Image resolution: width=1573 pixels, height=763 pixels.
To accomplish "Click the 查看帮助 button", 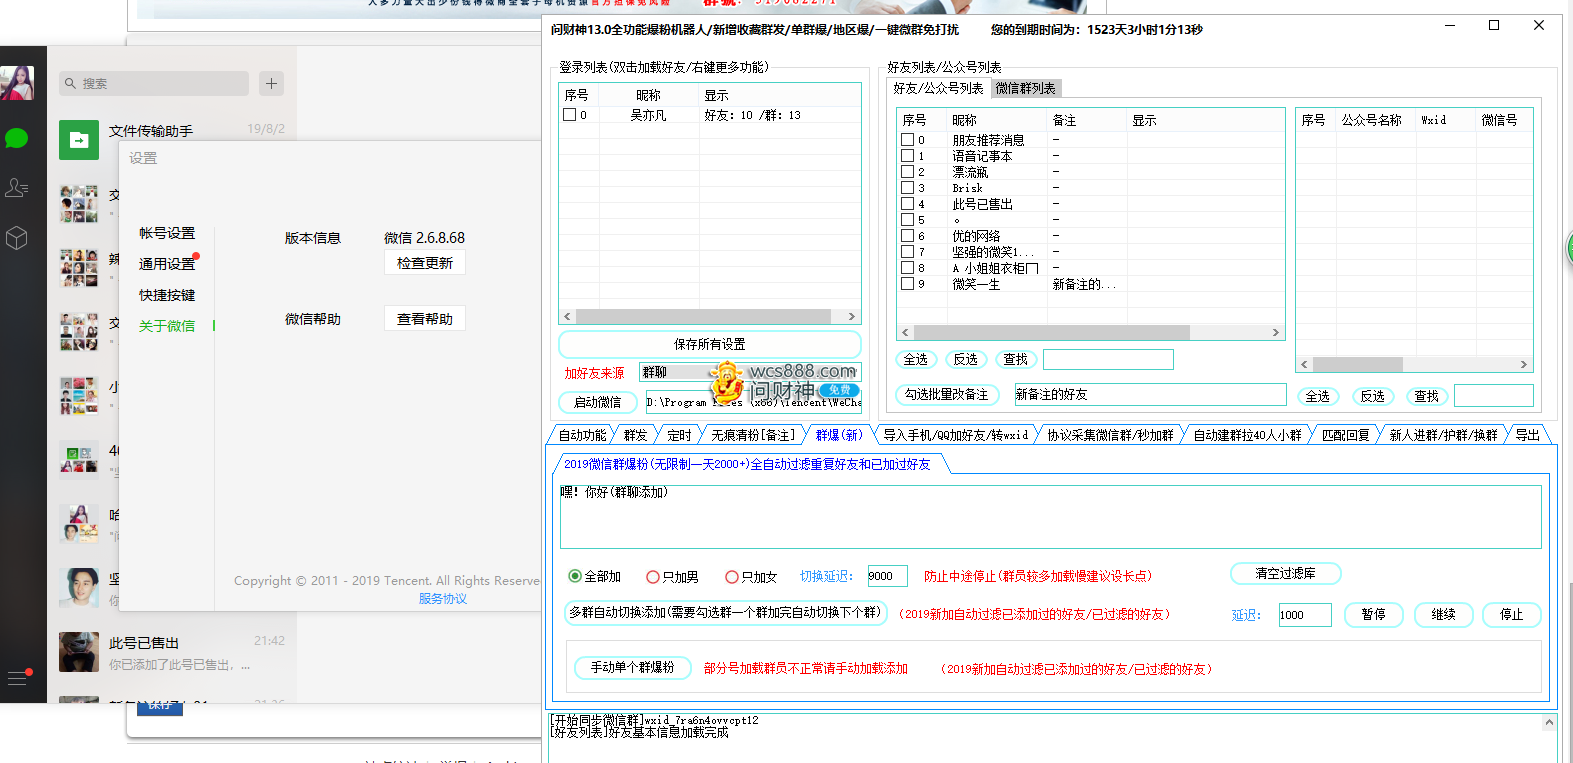I will click(425, 319).
